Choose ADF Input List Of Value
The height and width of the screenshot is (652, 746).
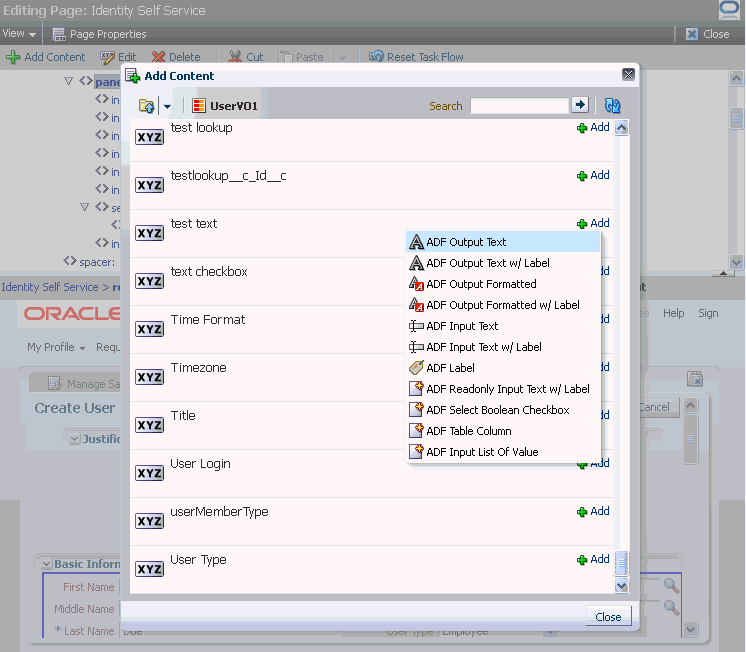click(x=503, y=452)
